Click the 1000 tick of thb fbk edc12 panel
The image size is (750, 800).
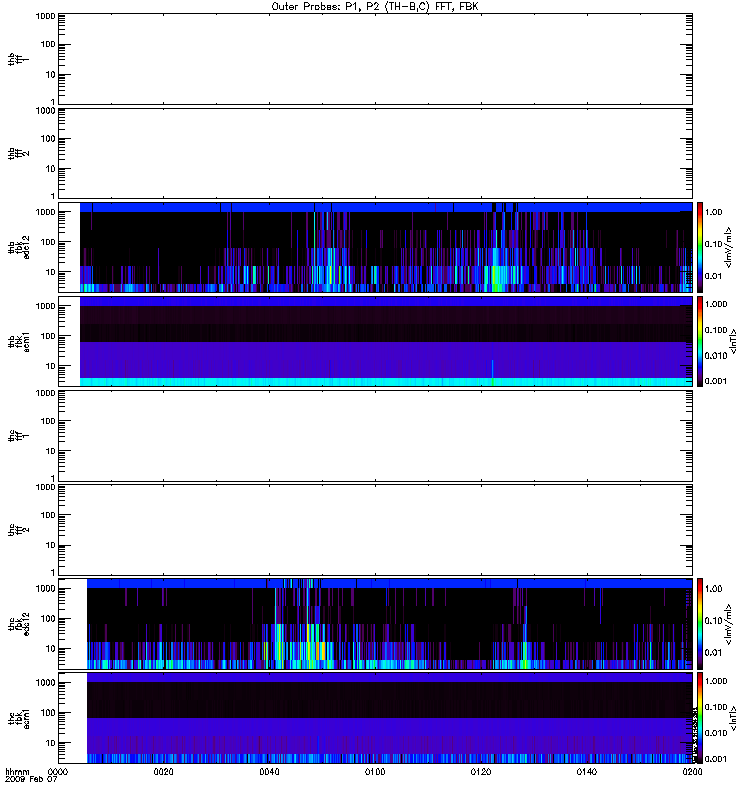(45, 212)
